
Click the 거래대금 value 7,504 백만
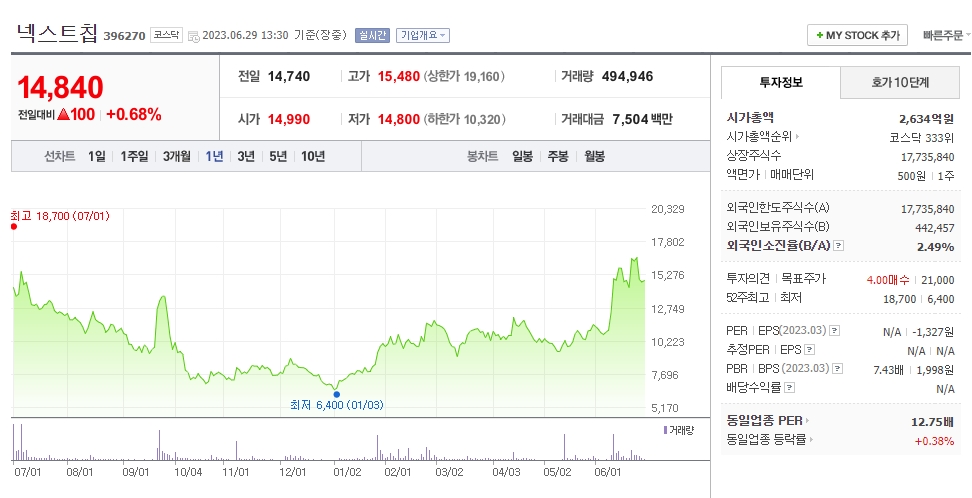642,119
